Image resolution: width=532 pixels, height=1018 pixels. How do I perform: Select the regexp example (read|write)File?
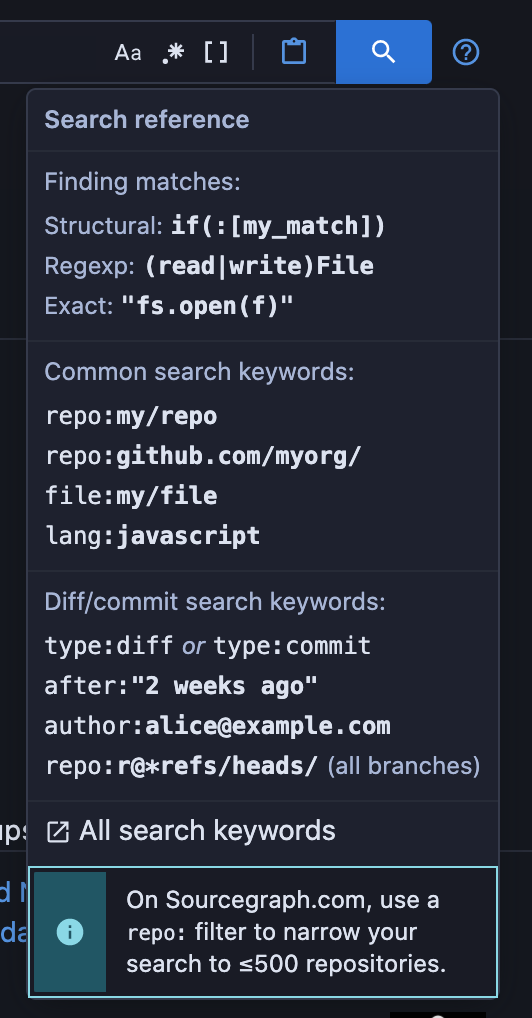coord(259,266)
